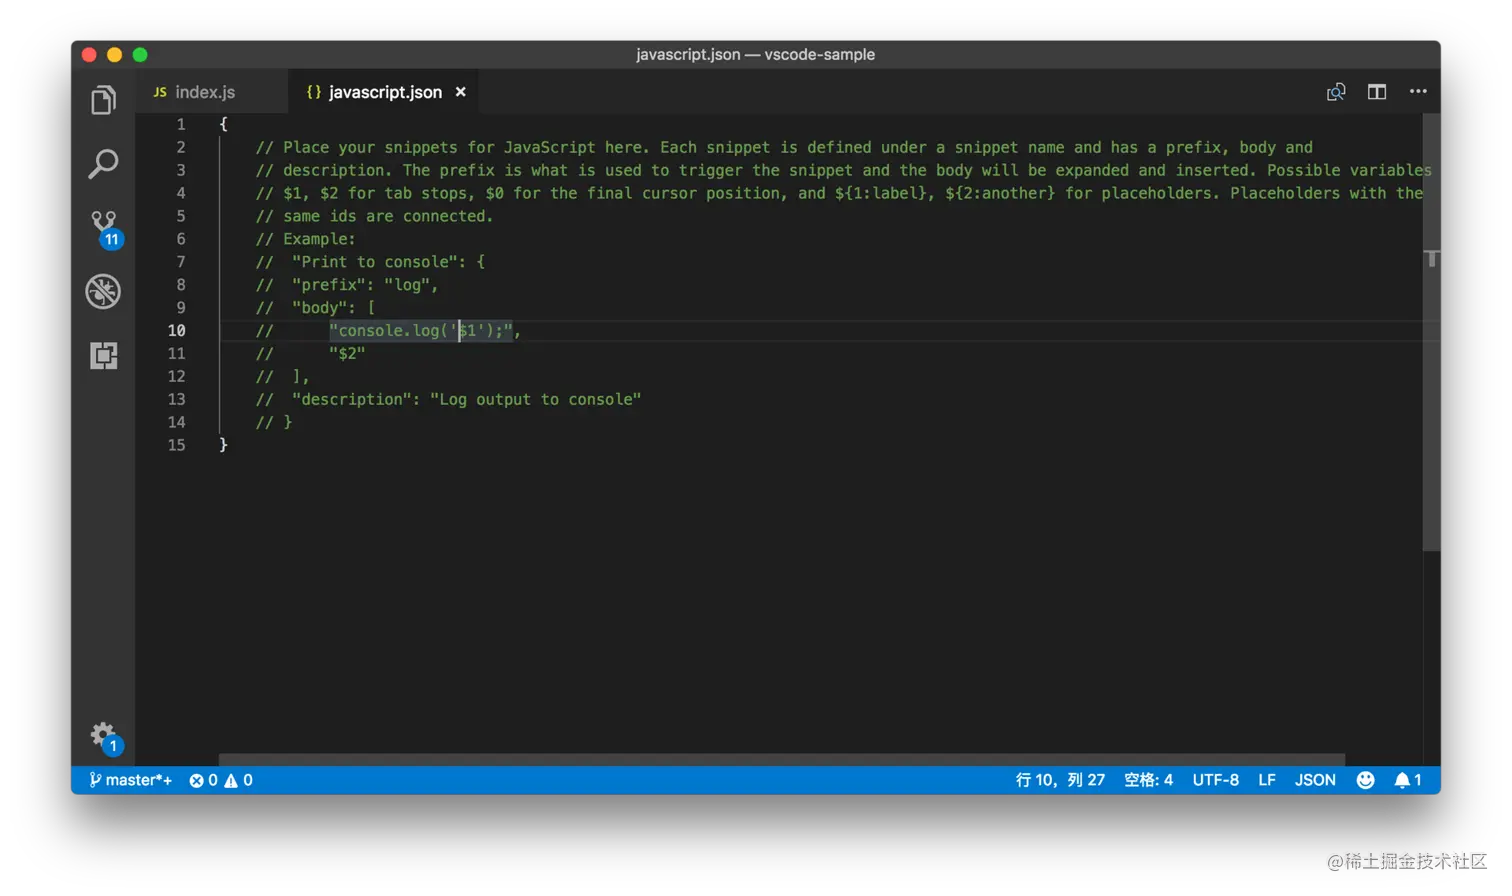Image resolution: width=1512 pixels, height=896 pixels.
Task: Click the "body" text on line 9
Action: tap(319, 308)
